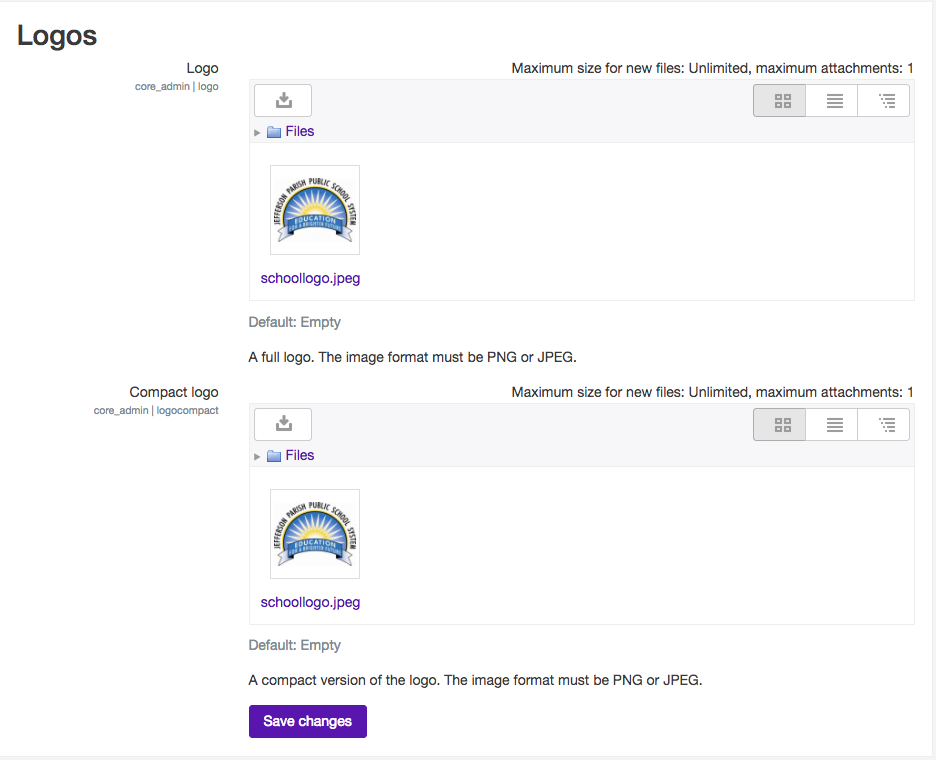Click the 'Compact logo' label

(174, 392)
